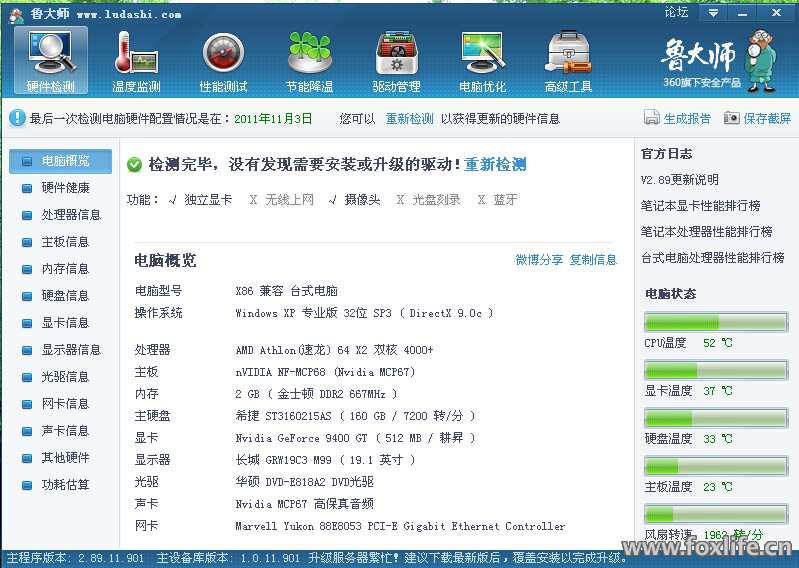Open the title bar dropdown menu arrow
Image resolution: width=799 pixels, height=568 pixels.
713,13
